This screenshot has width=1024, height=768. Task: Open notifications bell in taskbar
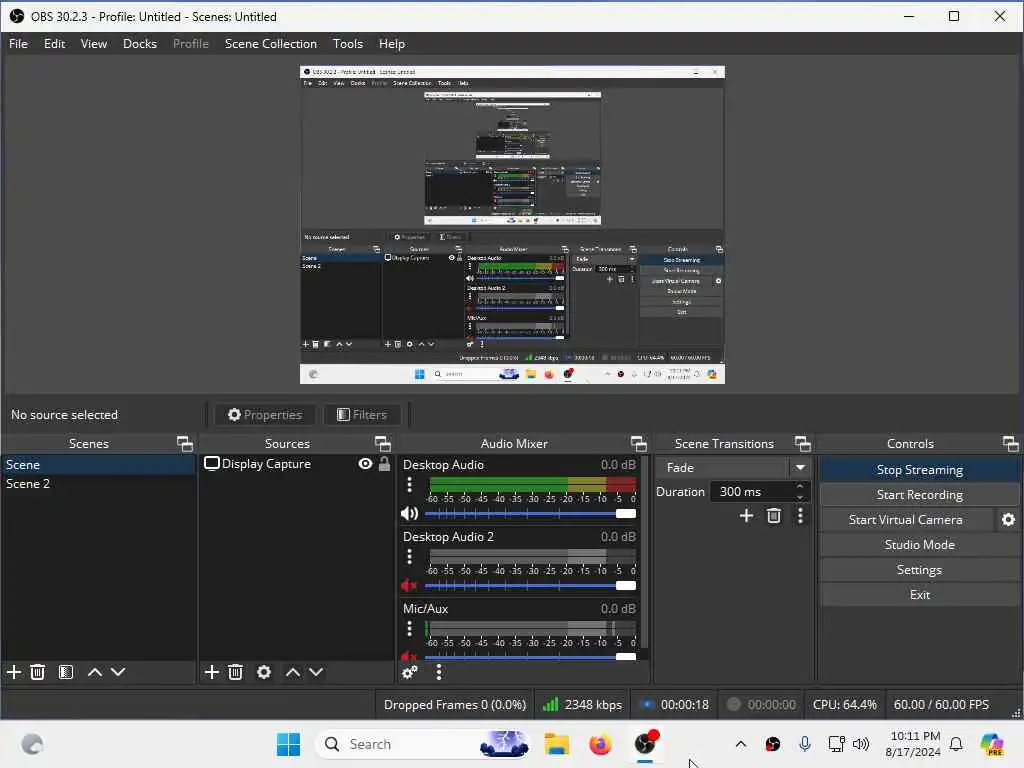(956, 744)
